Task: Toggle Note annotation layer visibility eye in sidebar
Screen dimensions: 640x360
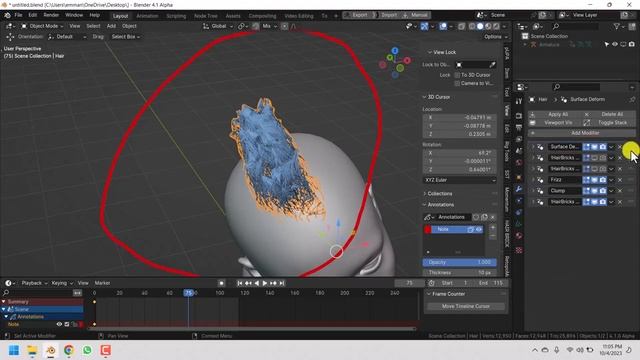Action: [x=479, y=229]
